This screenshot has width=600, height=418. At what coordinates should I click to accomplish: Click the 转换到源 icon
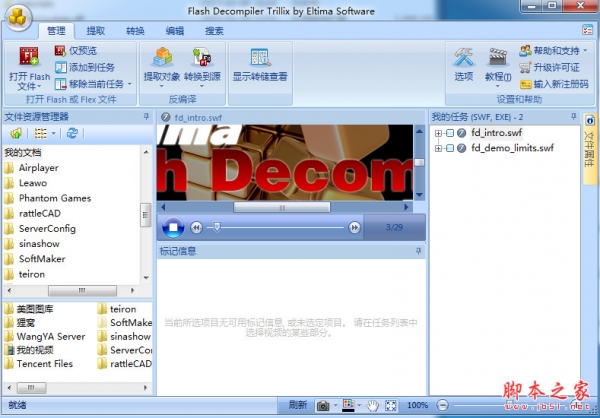[x=202, y=57]
